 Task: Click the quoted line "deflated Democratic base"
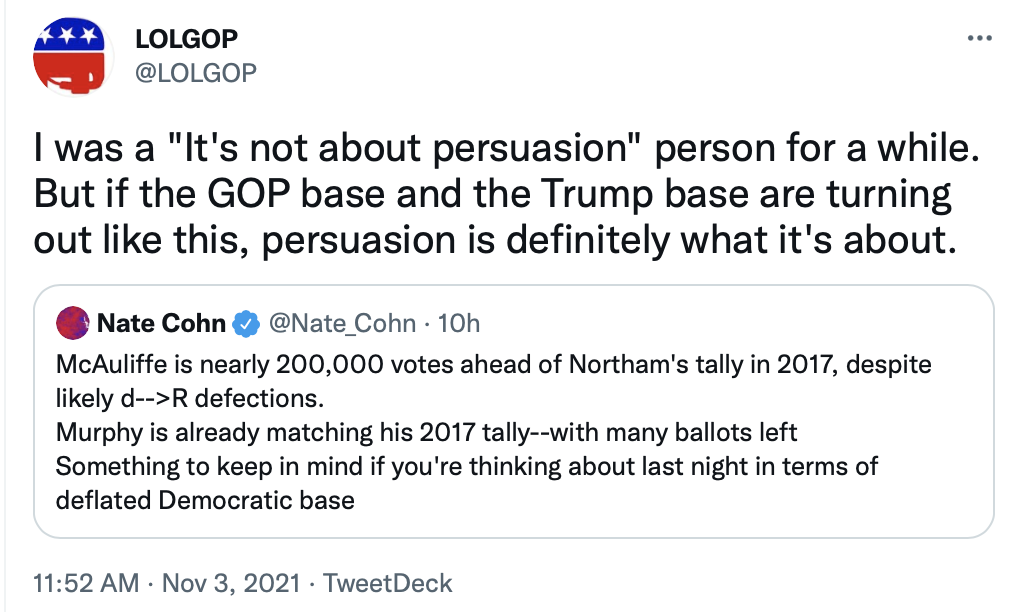click(206, 498)
